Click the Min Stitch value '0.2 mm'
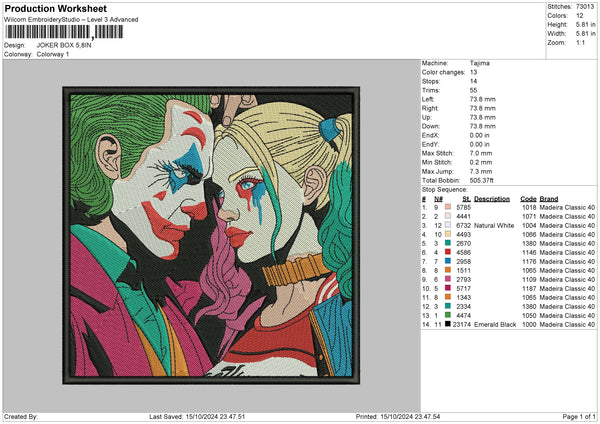 pyautogui.click(x=481, y=162)
